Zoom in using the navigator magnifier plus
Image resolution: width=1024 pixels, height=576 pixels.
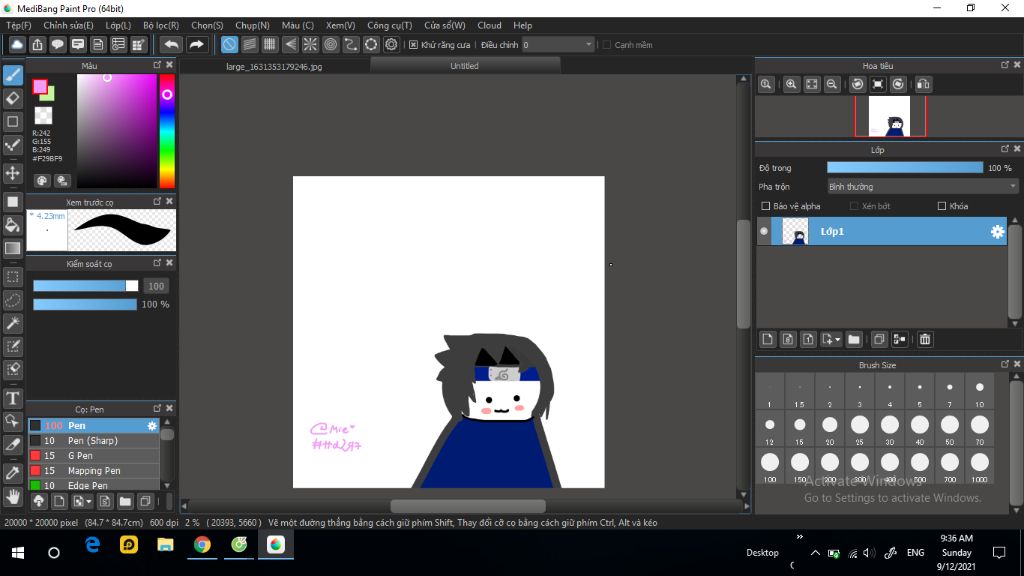791,84
